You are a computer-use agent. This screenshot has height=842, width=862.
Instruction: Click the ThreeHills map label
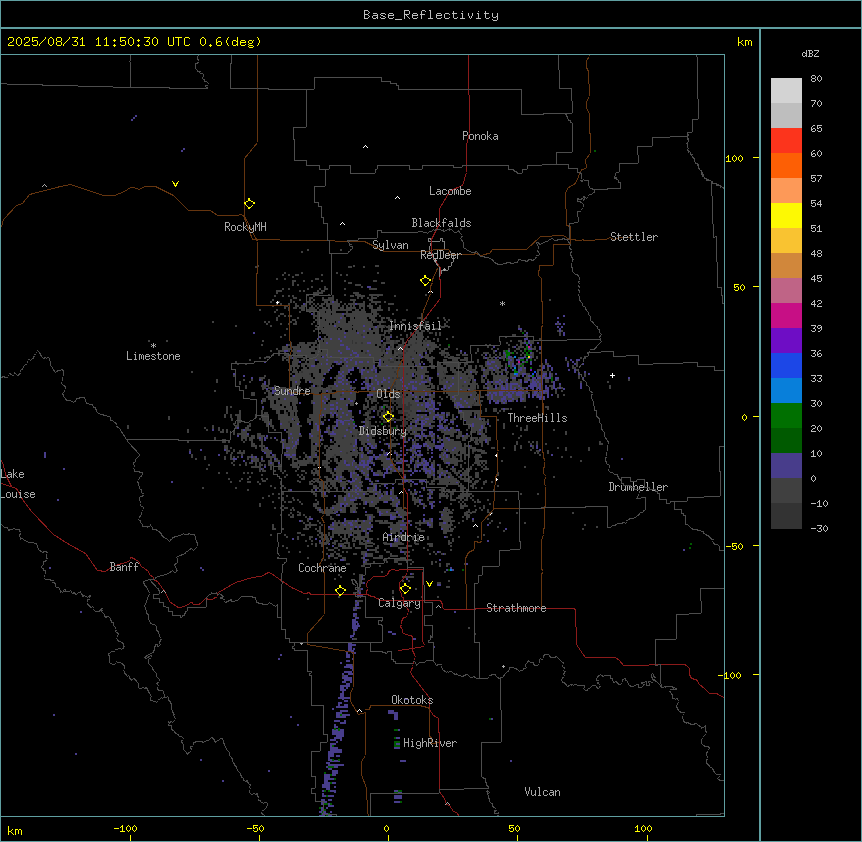pyautogui.click(x=537, y=418)
